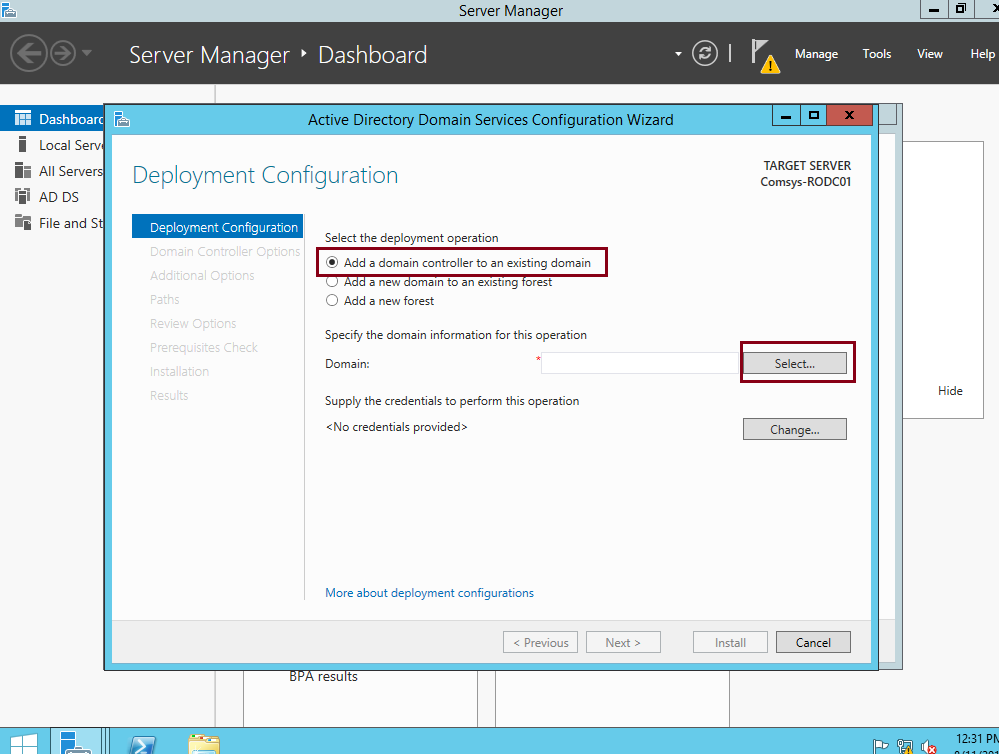The height and width of the screenshot is (754, 999).
Task: Click the Refresh icon in Server Manager
Action: tap(704, 54)
